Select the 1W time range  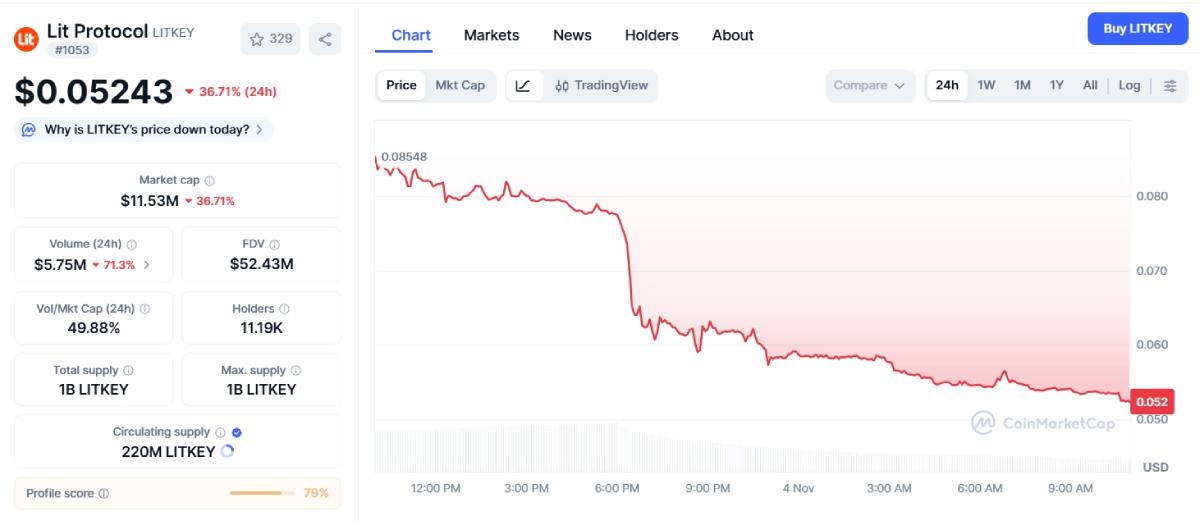986,85
